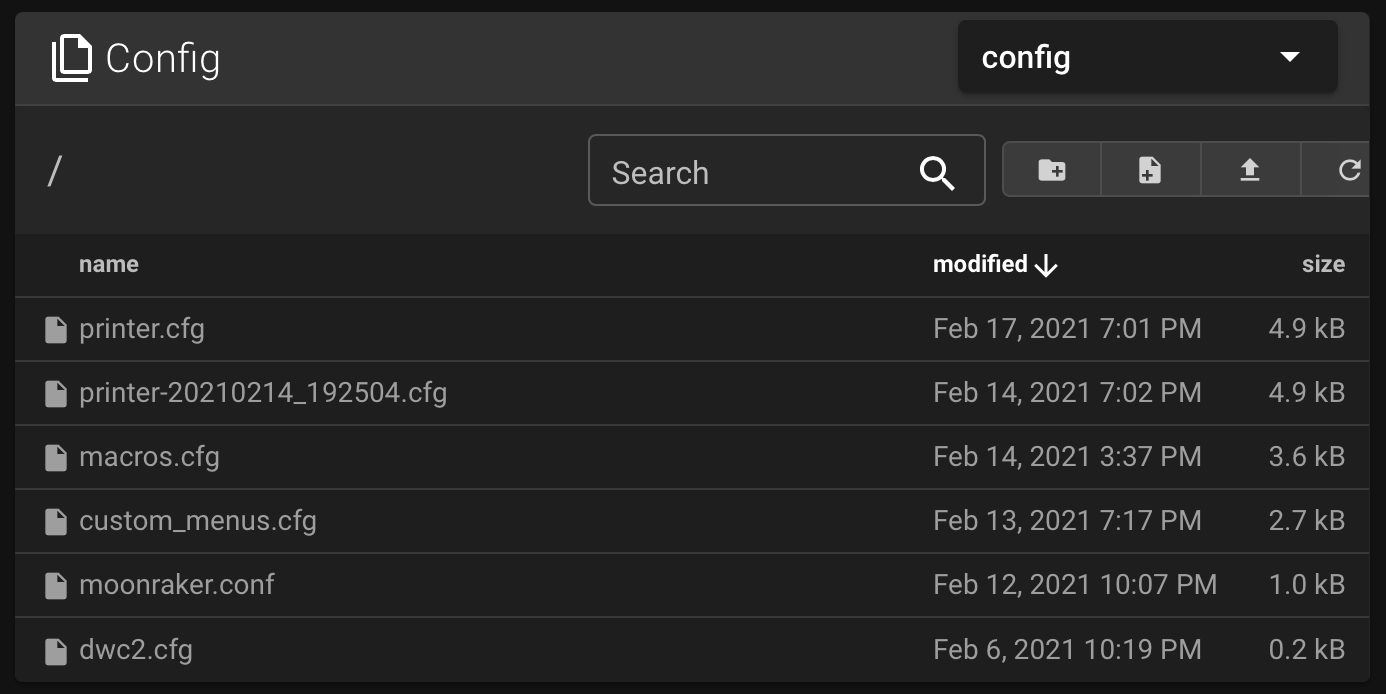Click the root path breadcrumb

click(55, 170)
